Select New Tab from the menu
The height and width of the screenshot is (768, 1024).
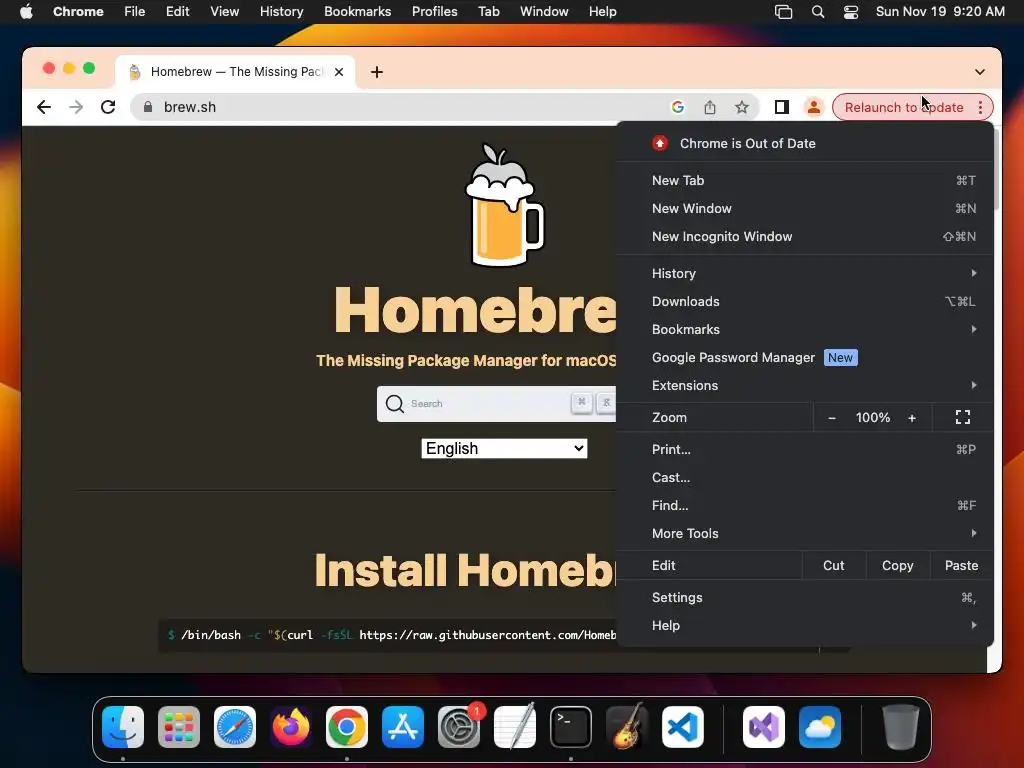(805, 180)
